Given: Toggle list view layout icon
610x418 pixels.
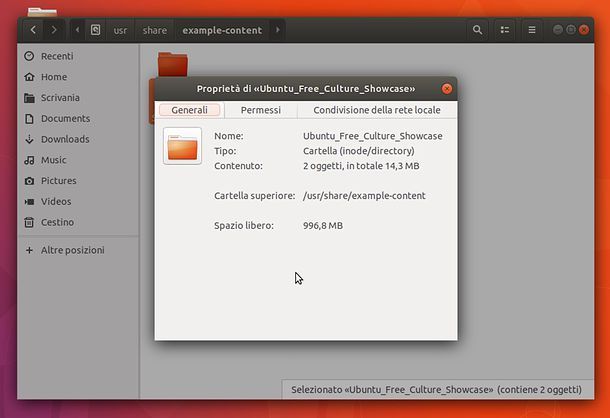Looking at the screenshot, I should (505, 30).
